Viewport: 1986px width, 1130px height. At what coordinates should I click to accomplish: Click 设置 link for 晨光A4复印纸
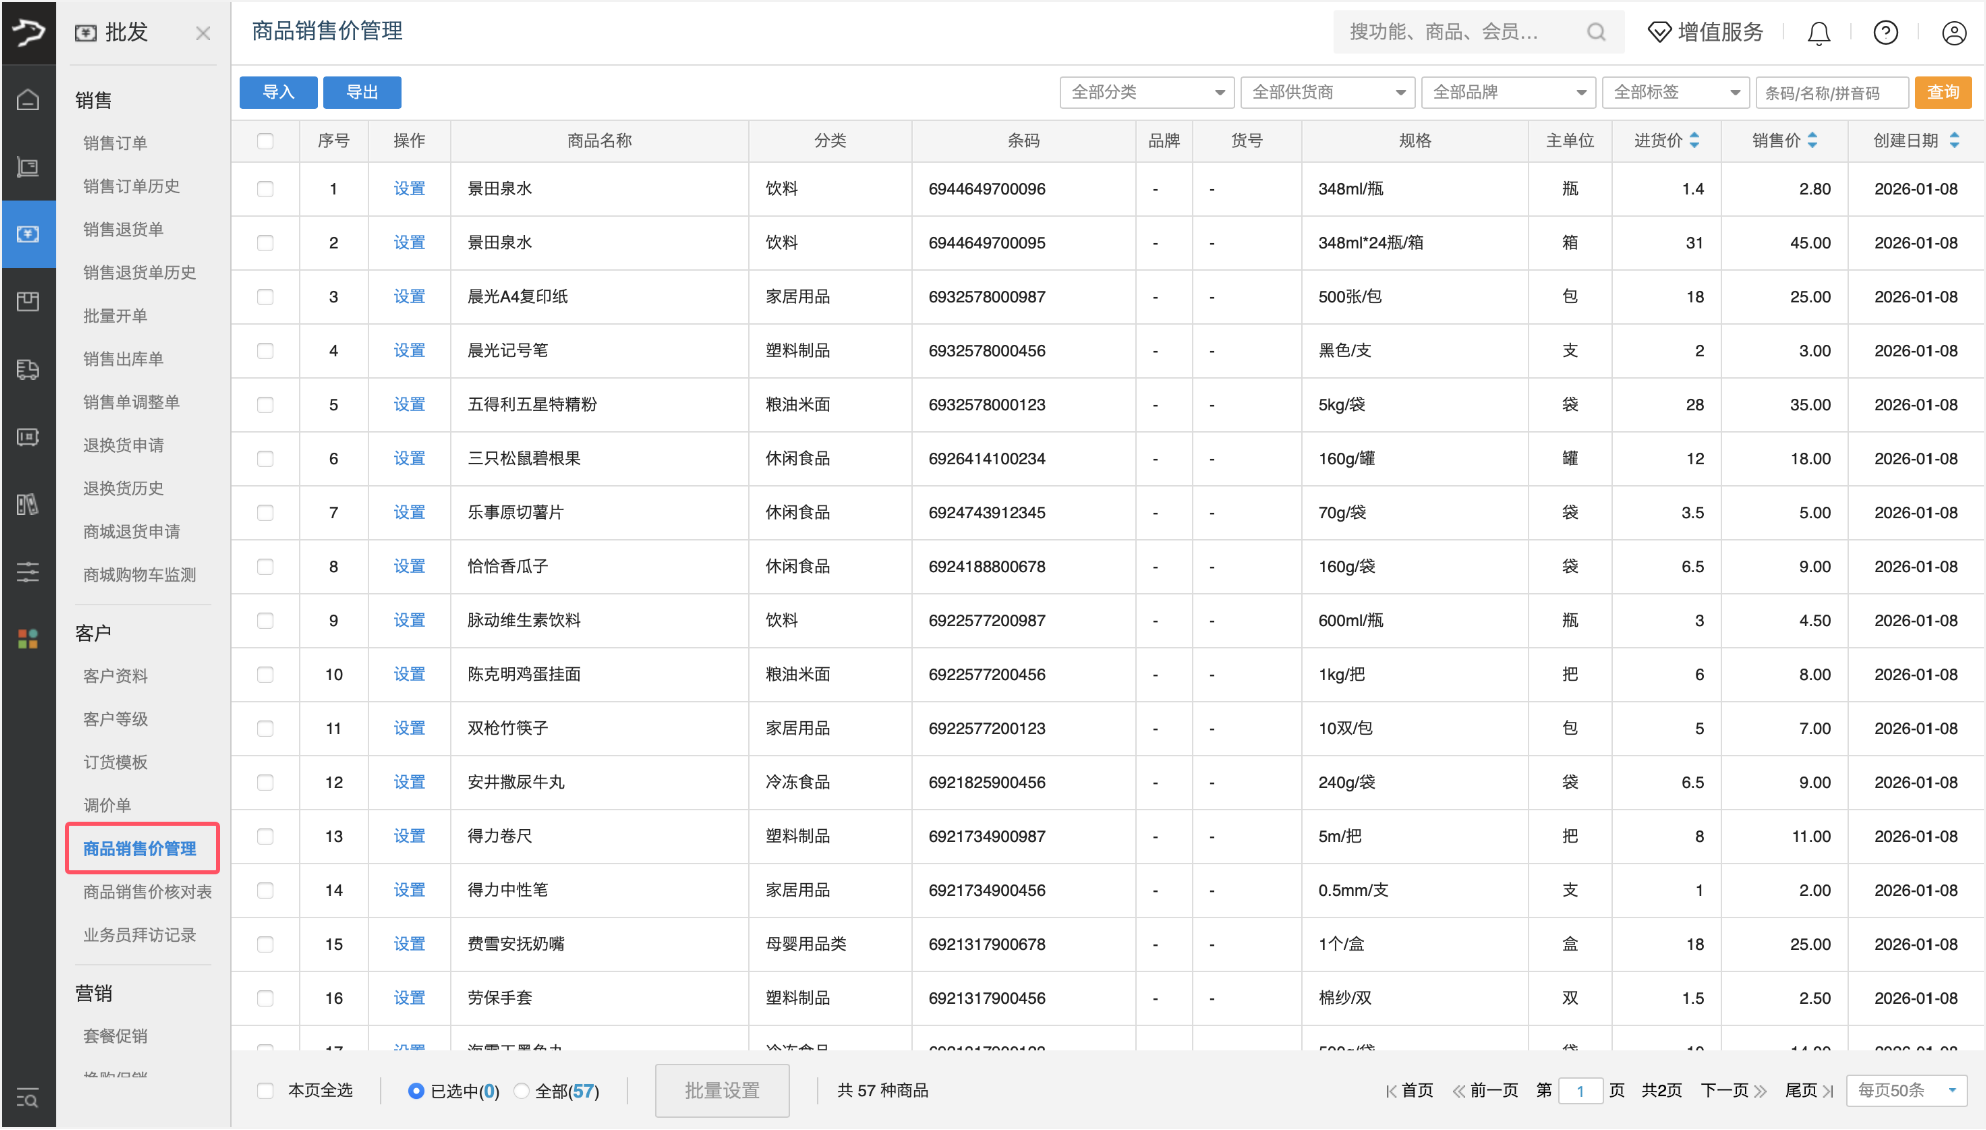pyautogui.click(x=409, y=296)
